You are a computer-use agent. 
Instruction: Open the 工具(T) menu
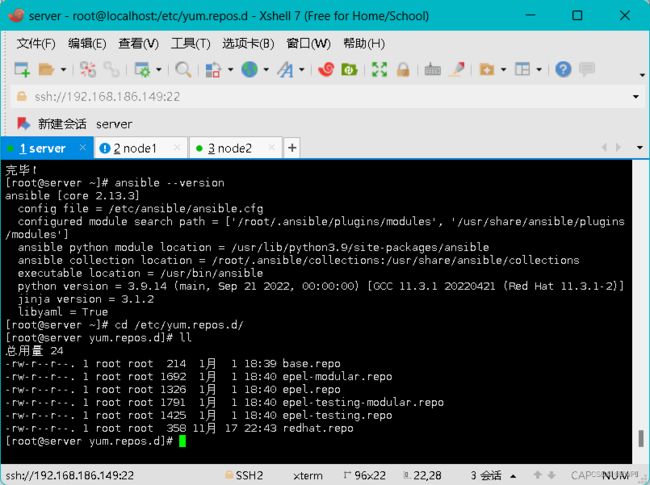pyautogui.click(x=191, y=44)
